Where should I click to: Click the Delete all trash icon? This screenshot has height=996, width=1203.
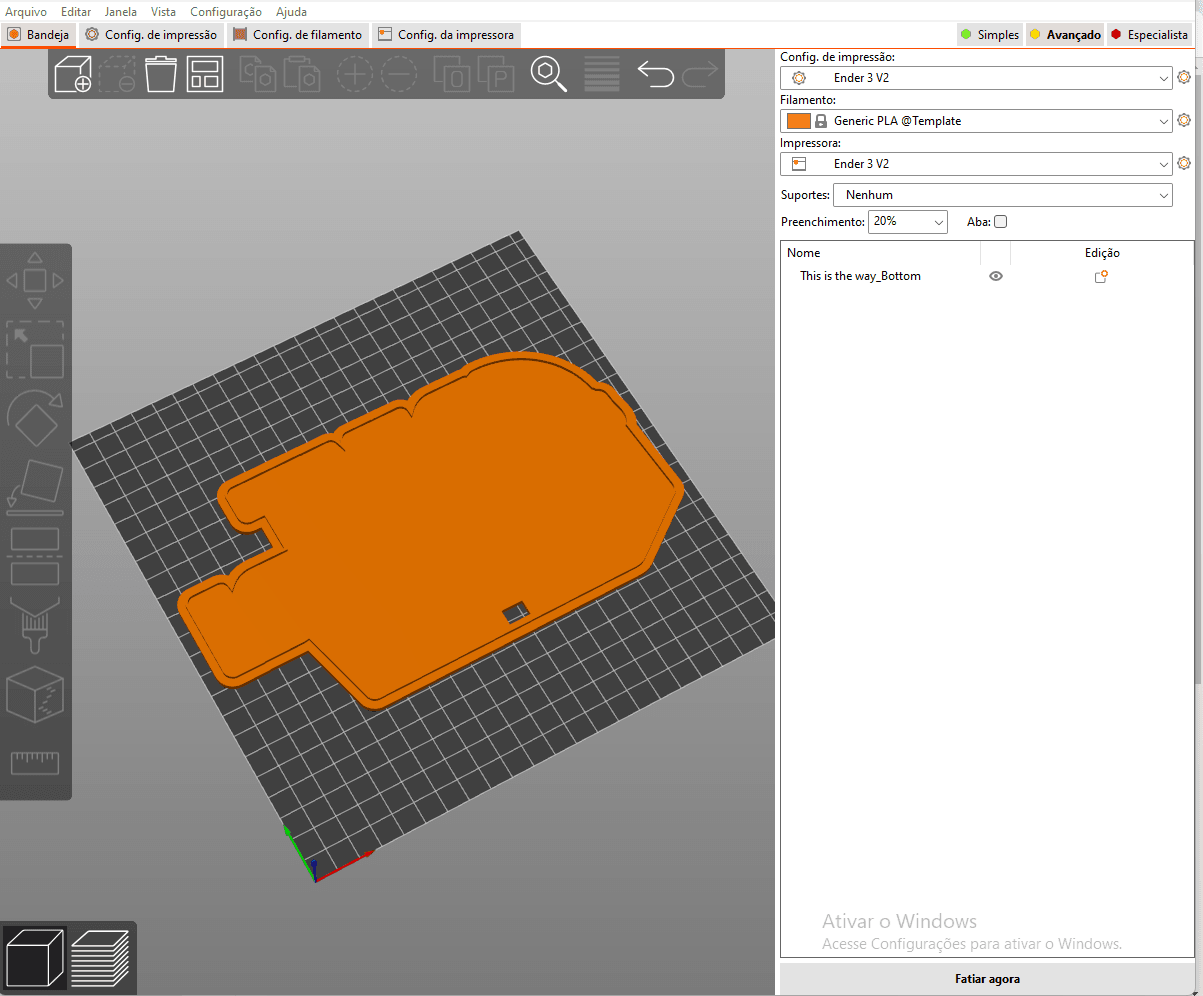[161, 75]
